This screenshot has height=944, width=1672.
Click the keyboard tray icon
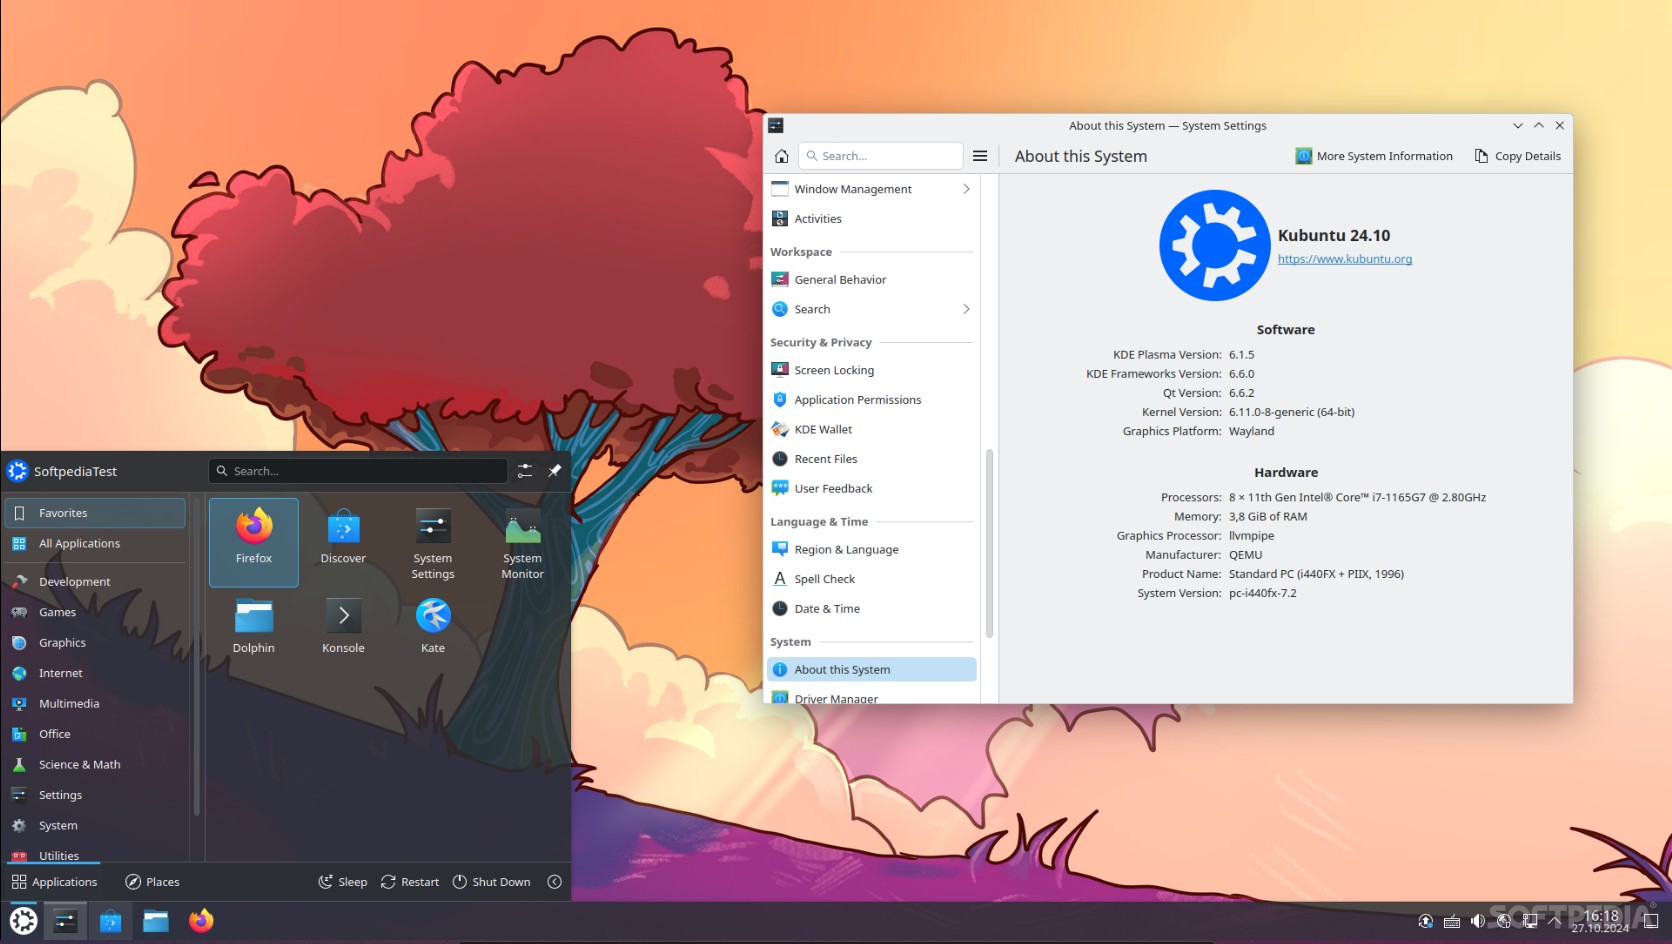[1452, 921]
